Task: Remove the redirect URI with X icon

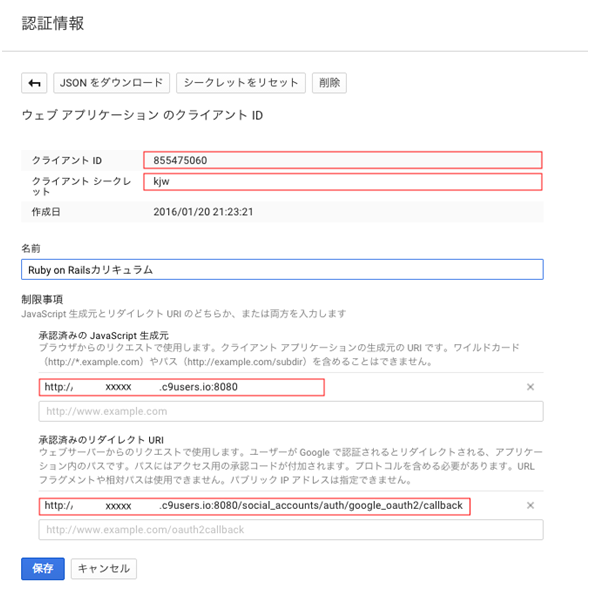Action: coord(530,505)
